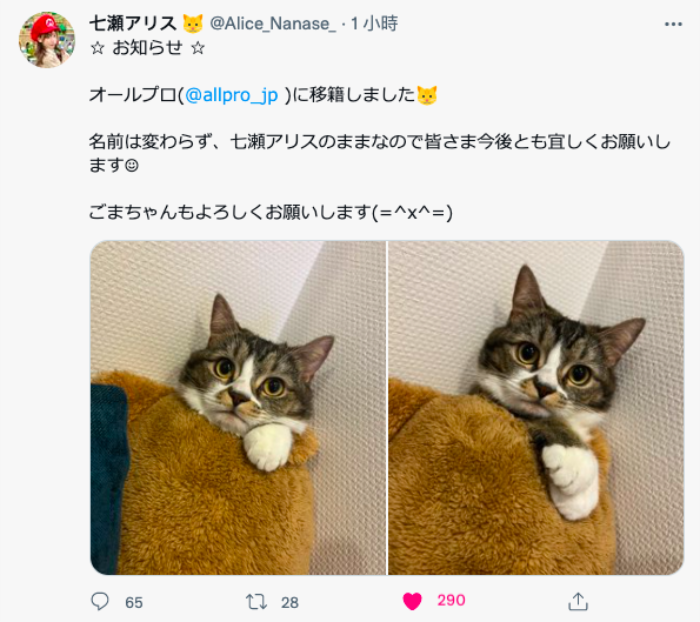This screenshot has width=700, height=622.
Task: View the right cat photo
Action: [536, 408]
